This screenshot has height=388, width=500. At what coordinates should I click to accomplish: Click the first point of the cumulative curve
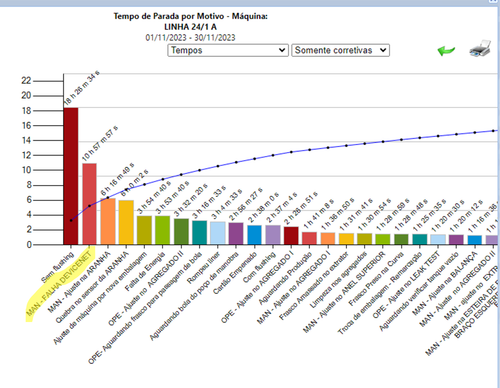(71, 220)
